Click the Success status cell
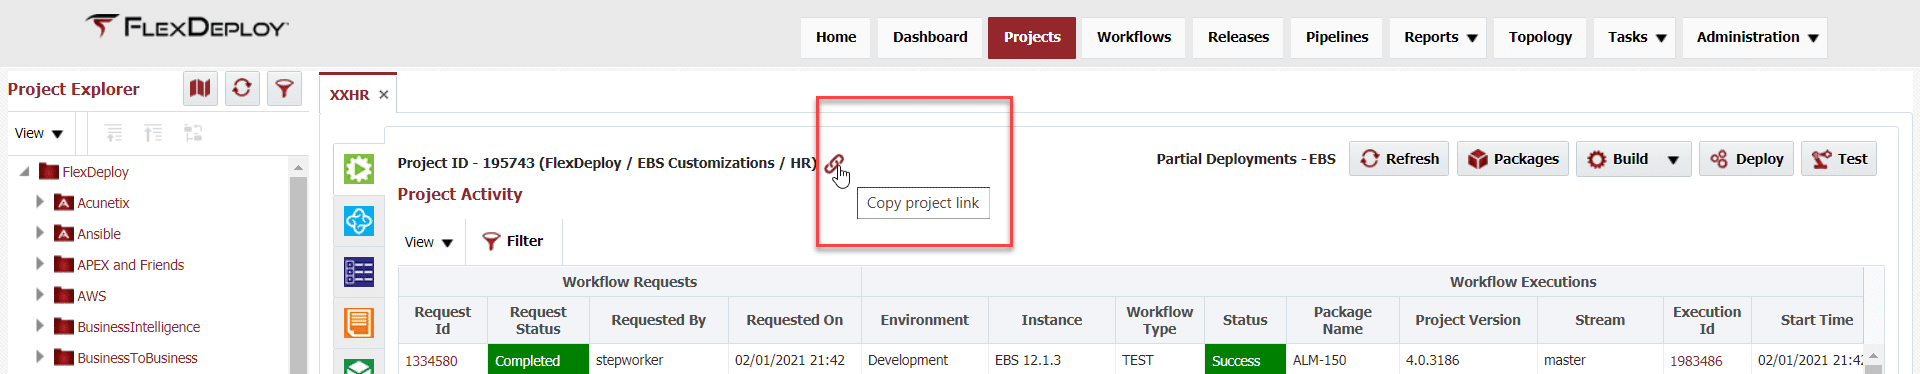This screenshot has width=1920, height=374. coord(1245,360)
